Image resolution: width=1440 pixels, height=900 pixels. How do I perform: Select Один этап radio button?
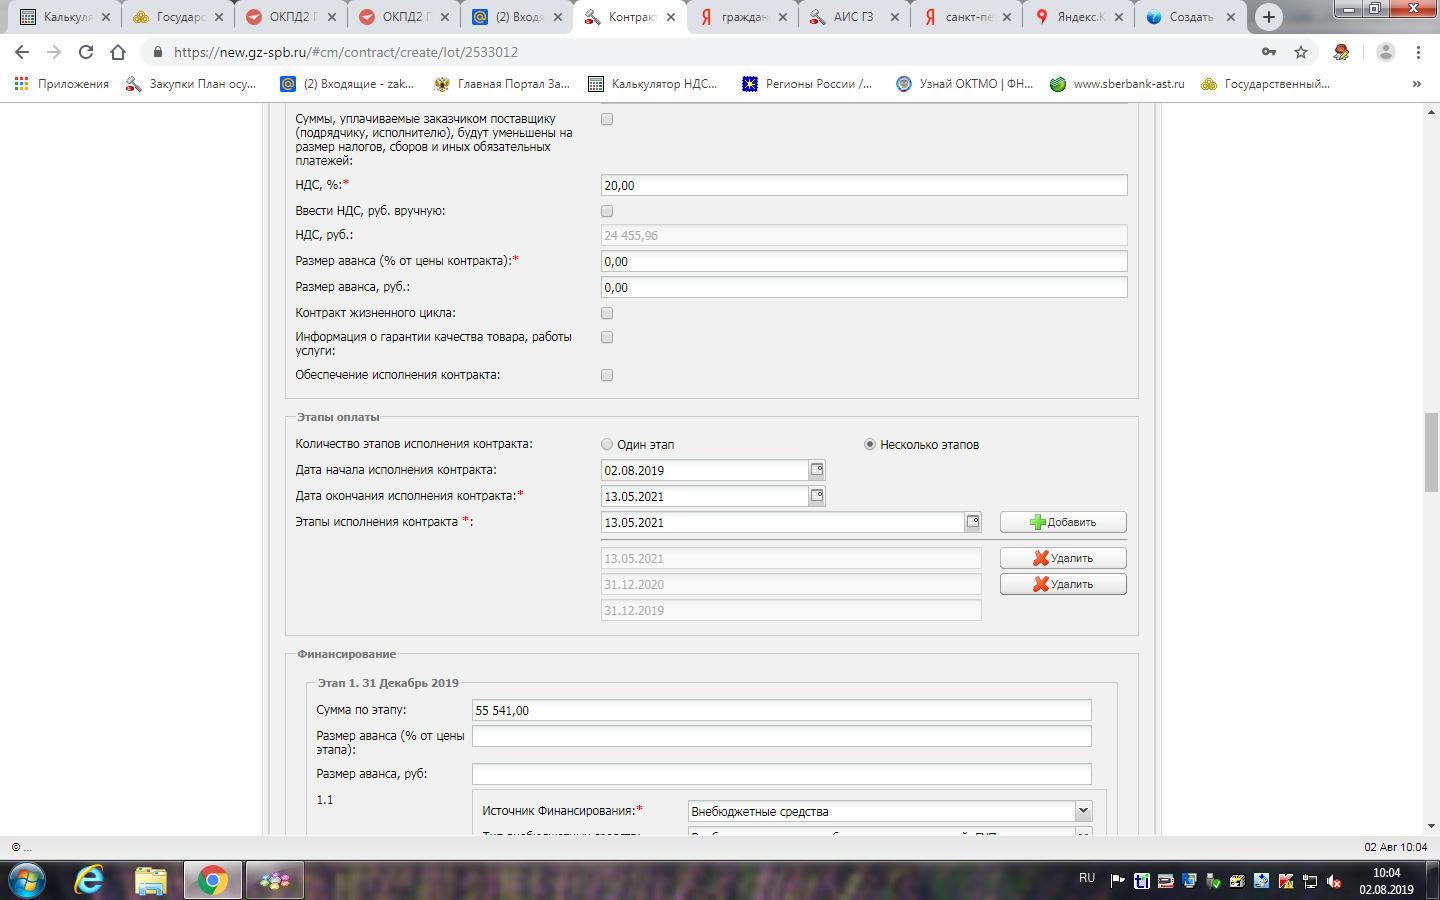coord(607,444)
